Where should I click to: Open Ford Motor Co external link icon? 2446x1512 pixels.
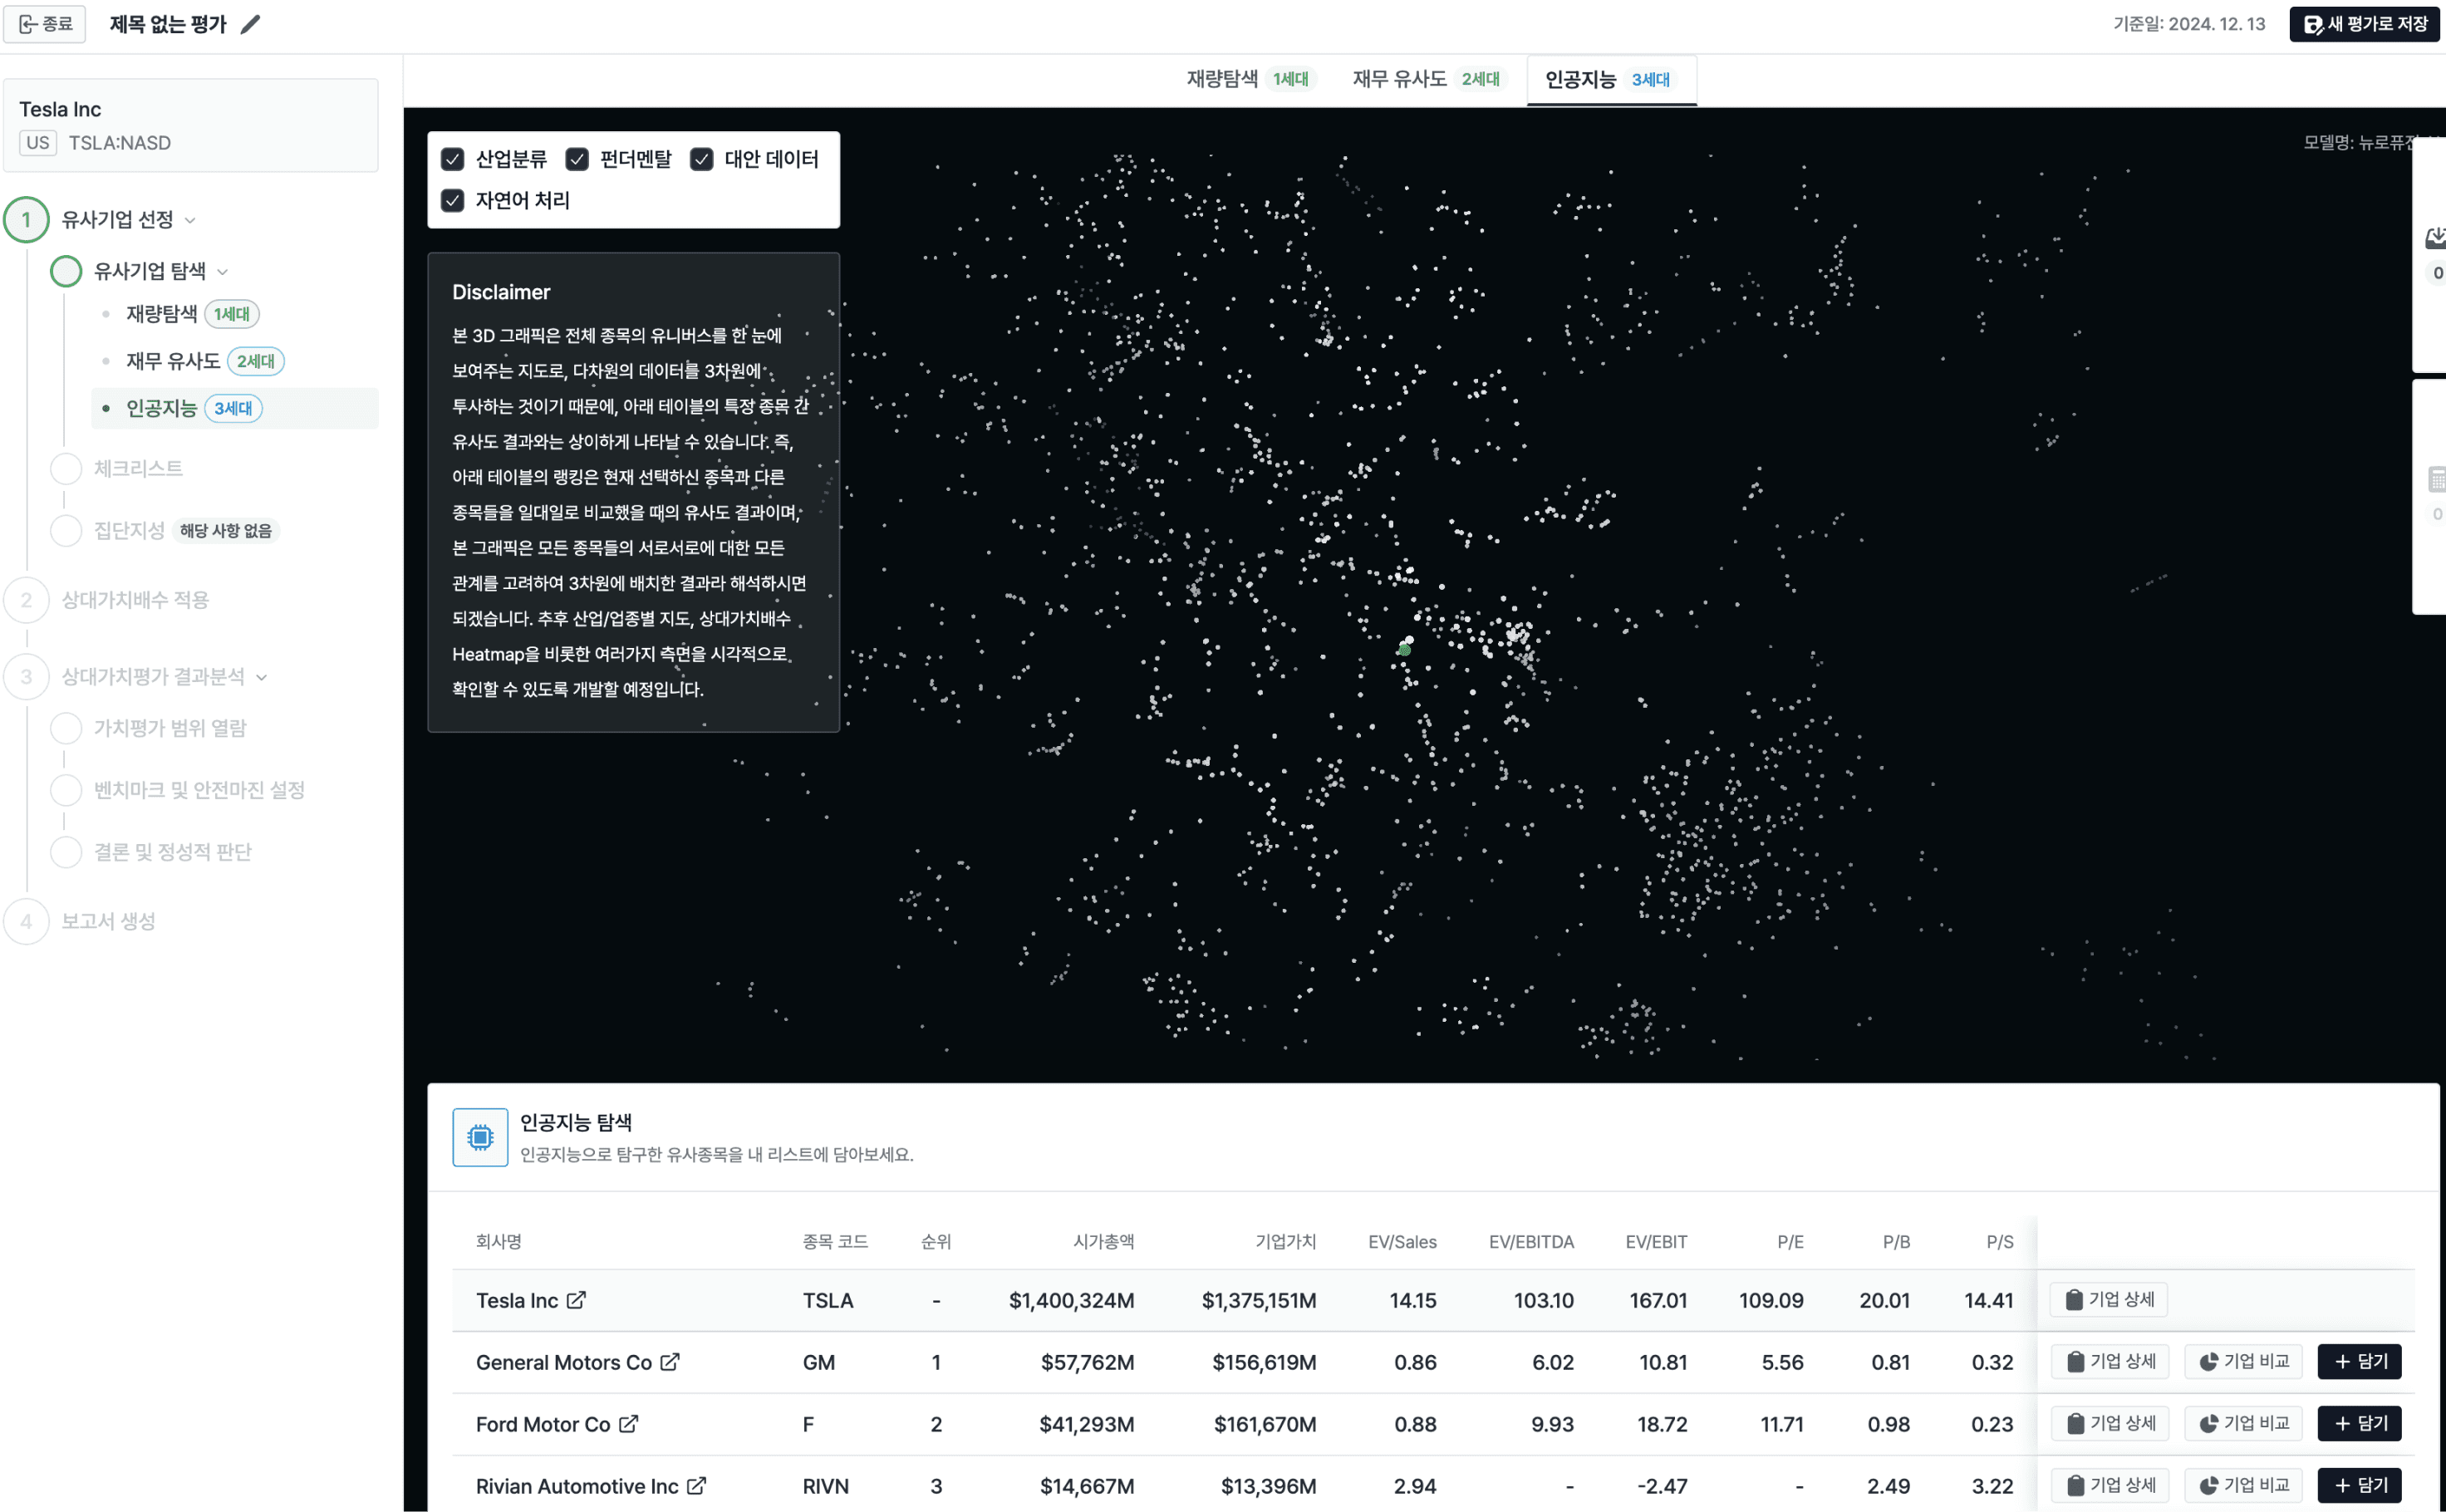pos(628,1424)
